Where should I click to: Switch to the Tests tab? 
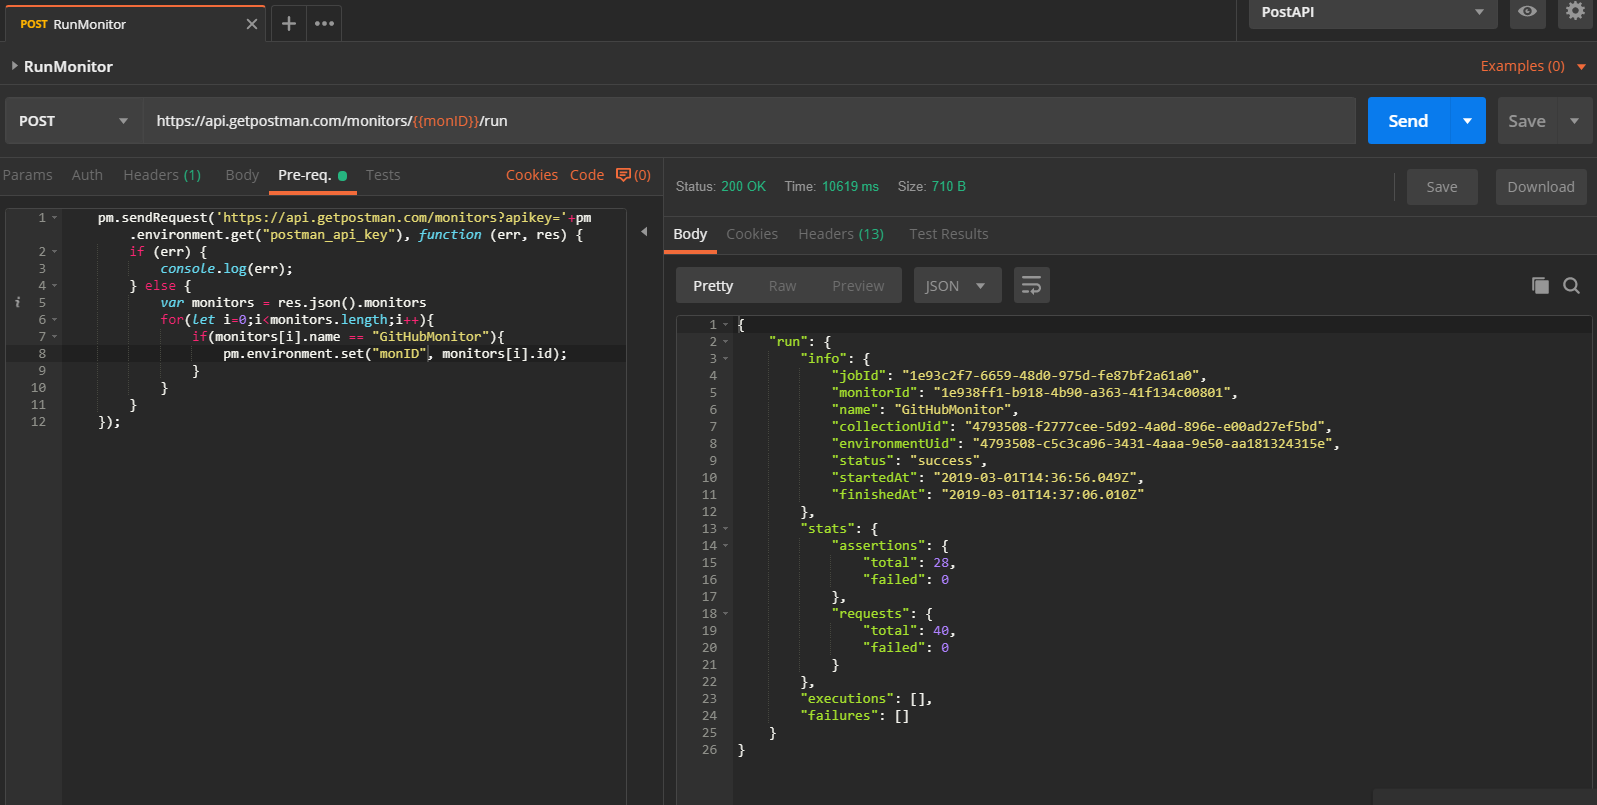point(383,175)
